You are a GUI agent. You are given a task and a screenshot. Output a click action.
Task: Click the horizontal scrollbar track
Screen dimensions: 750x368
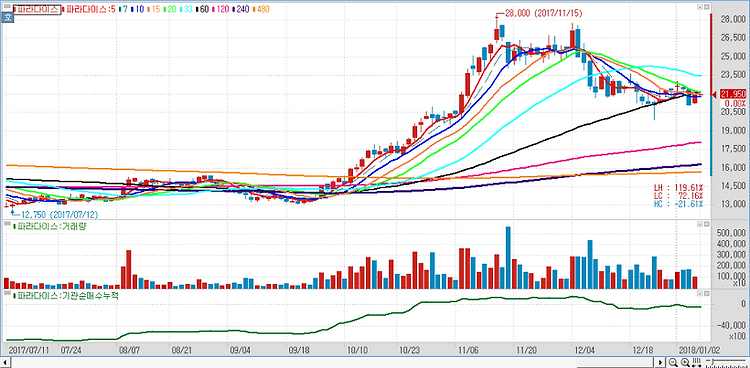tap(332, 362)
